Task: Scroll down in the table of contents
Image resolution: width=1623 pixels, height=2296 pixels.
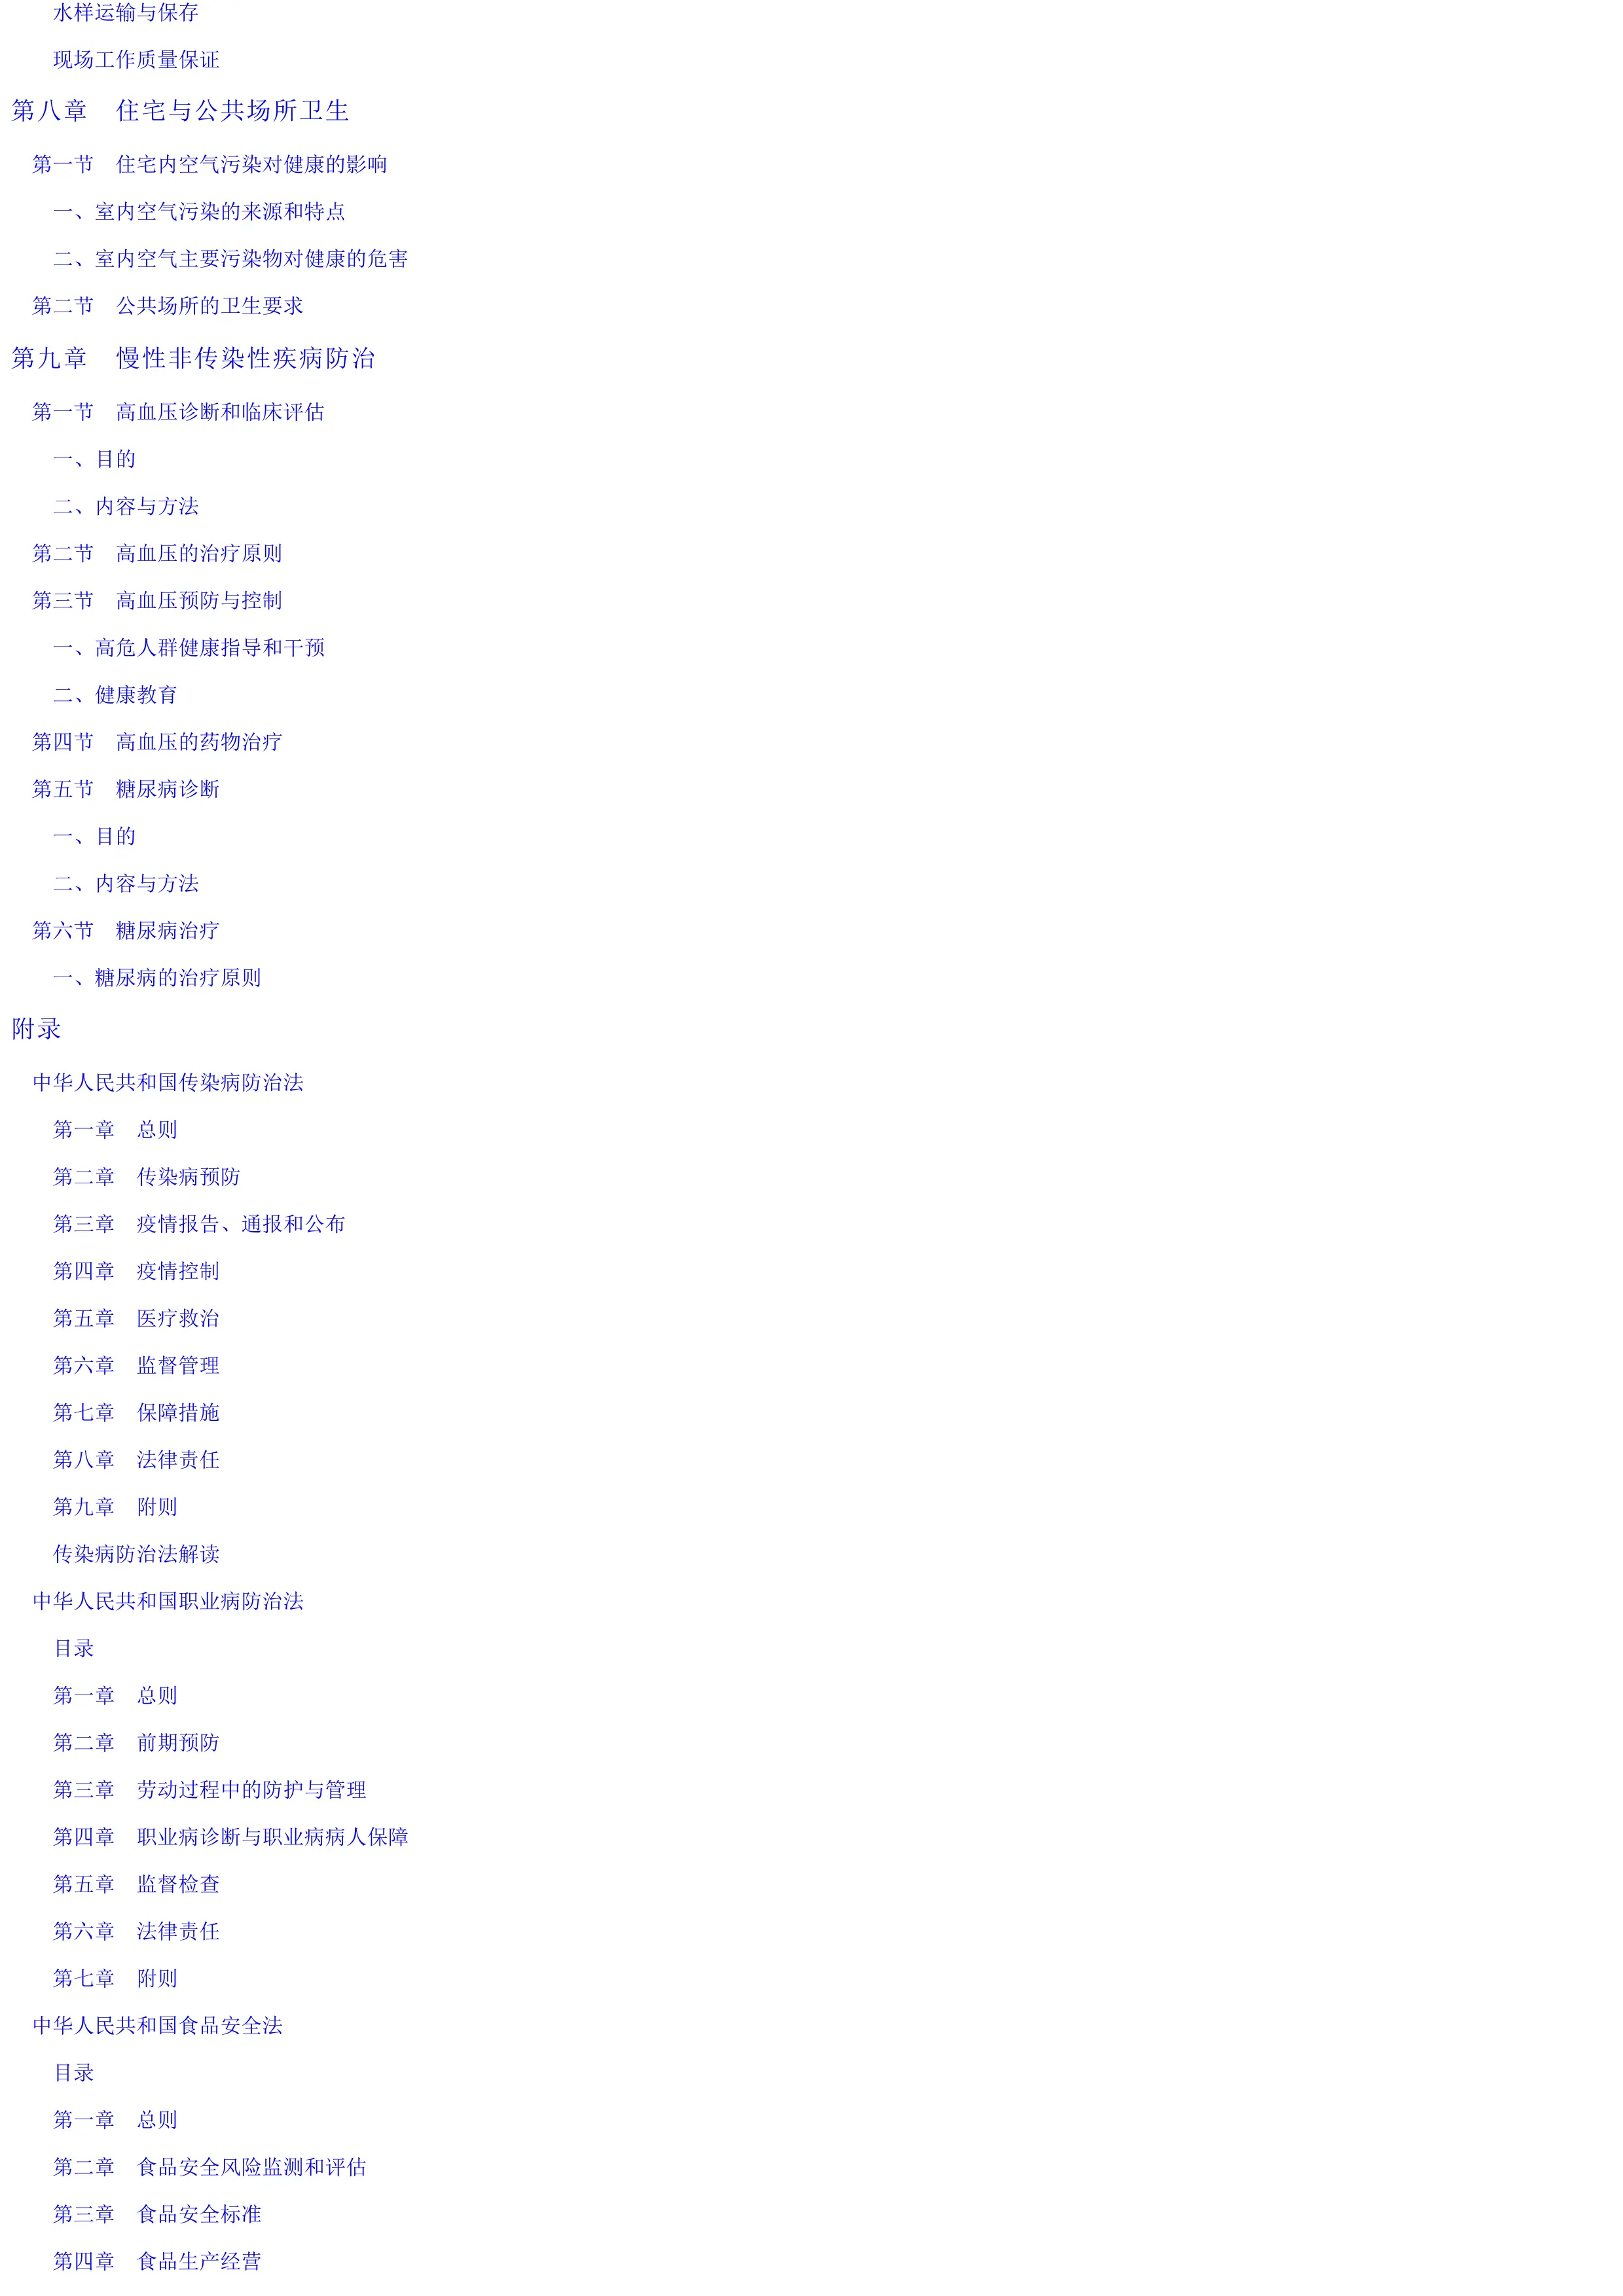Action: pyautogui.click(x=812, y=2265)
